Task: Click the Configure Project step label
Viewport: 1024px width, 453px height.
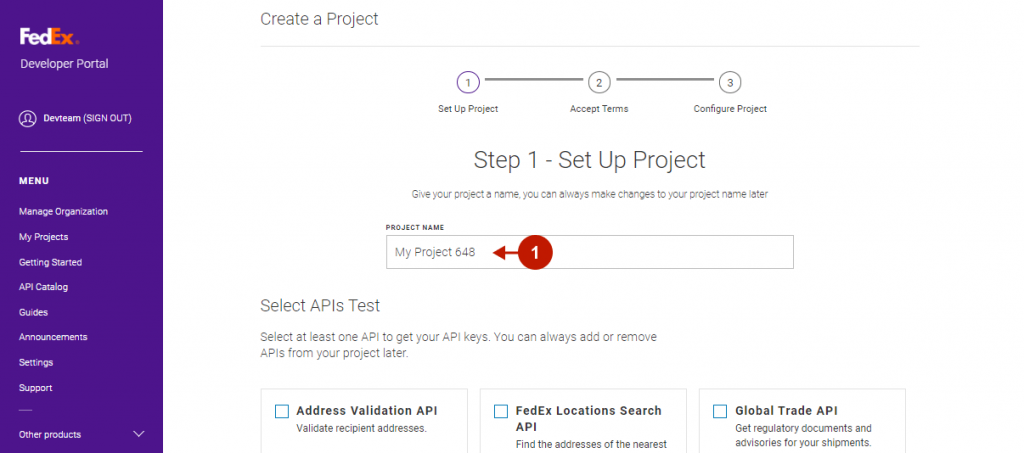Action: [x=730, y=109]
